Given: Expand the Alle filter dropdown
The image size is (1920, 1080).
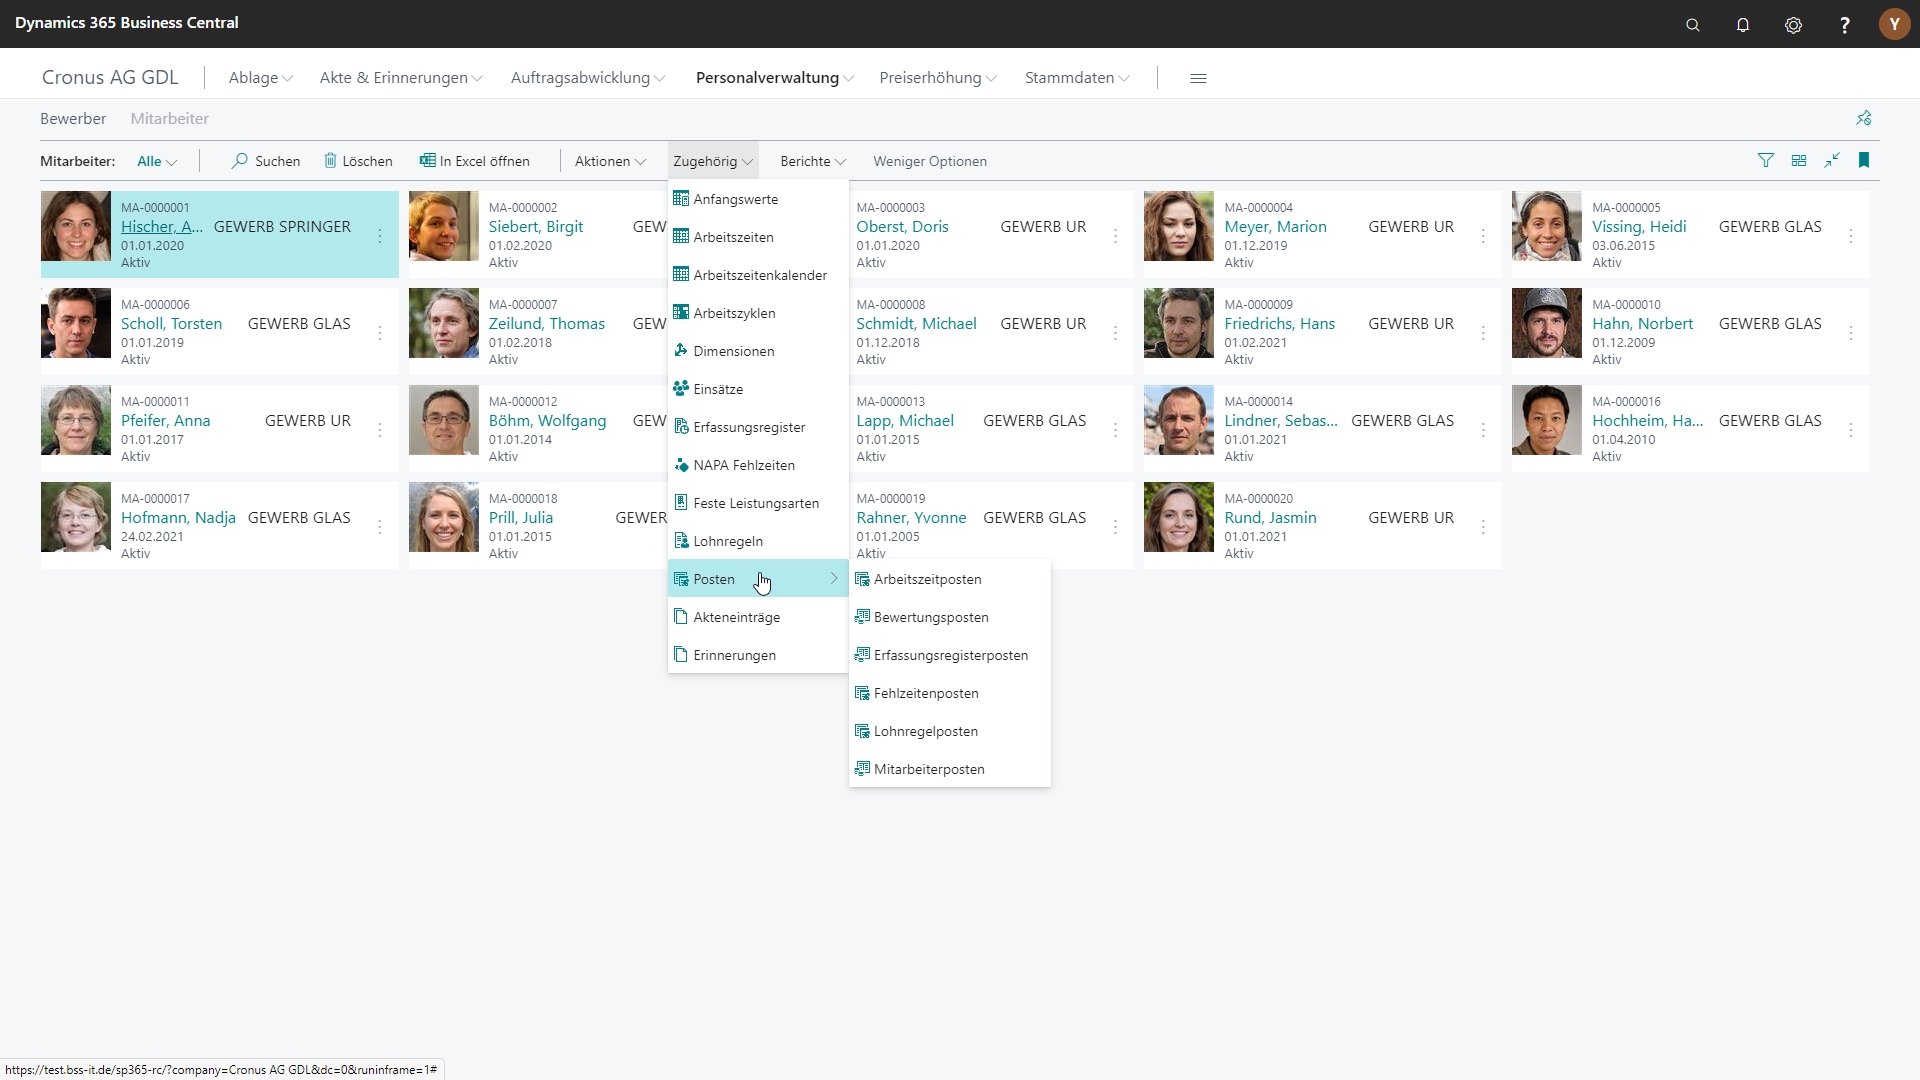Looking at the screenshot, I should tap(157, 162).
